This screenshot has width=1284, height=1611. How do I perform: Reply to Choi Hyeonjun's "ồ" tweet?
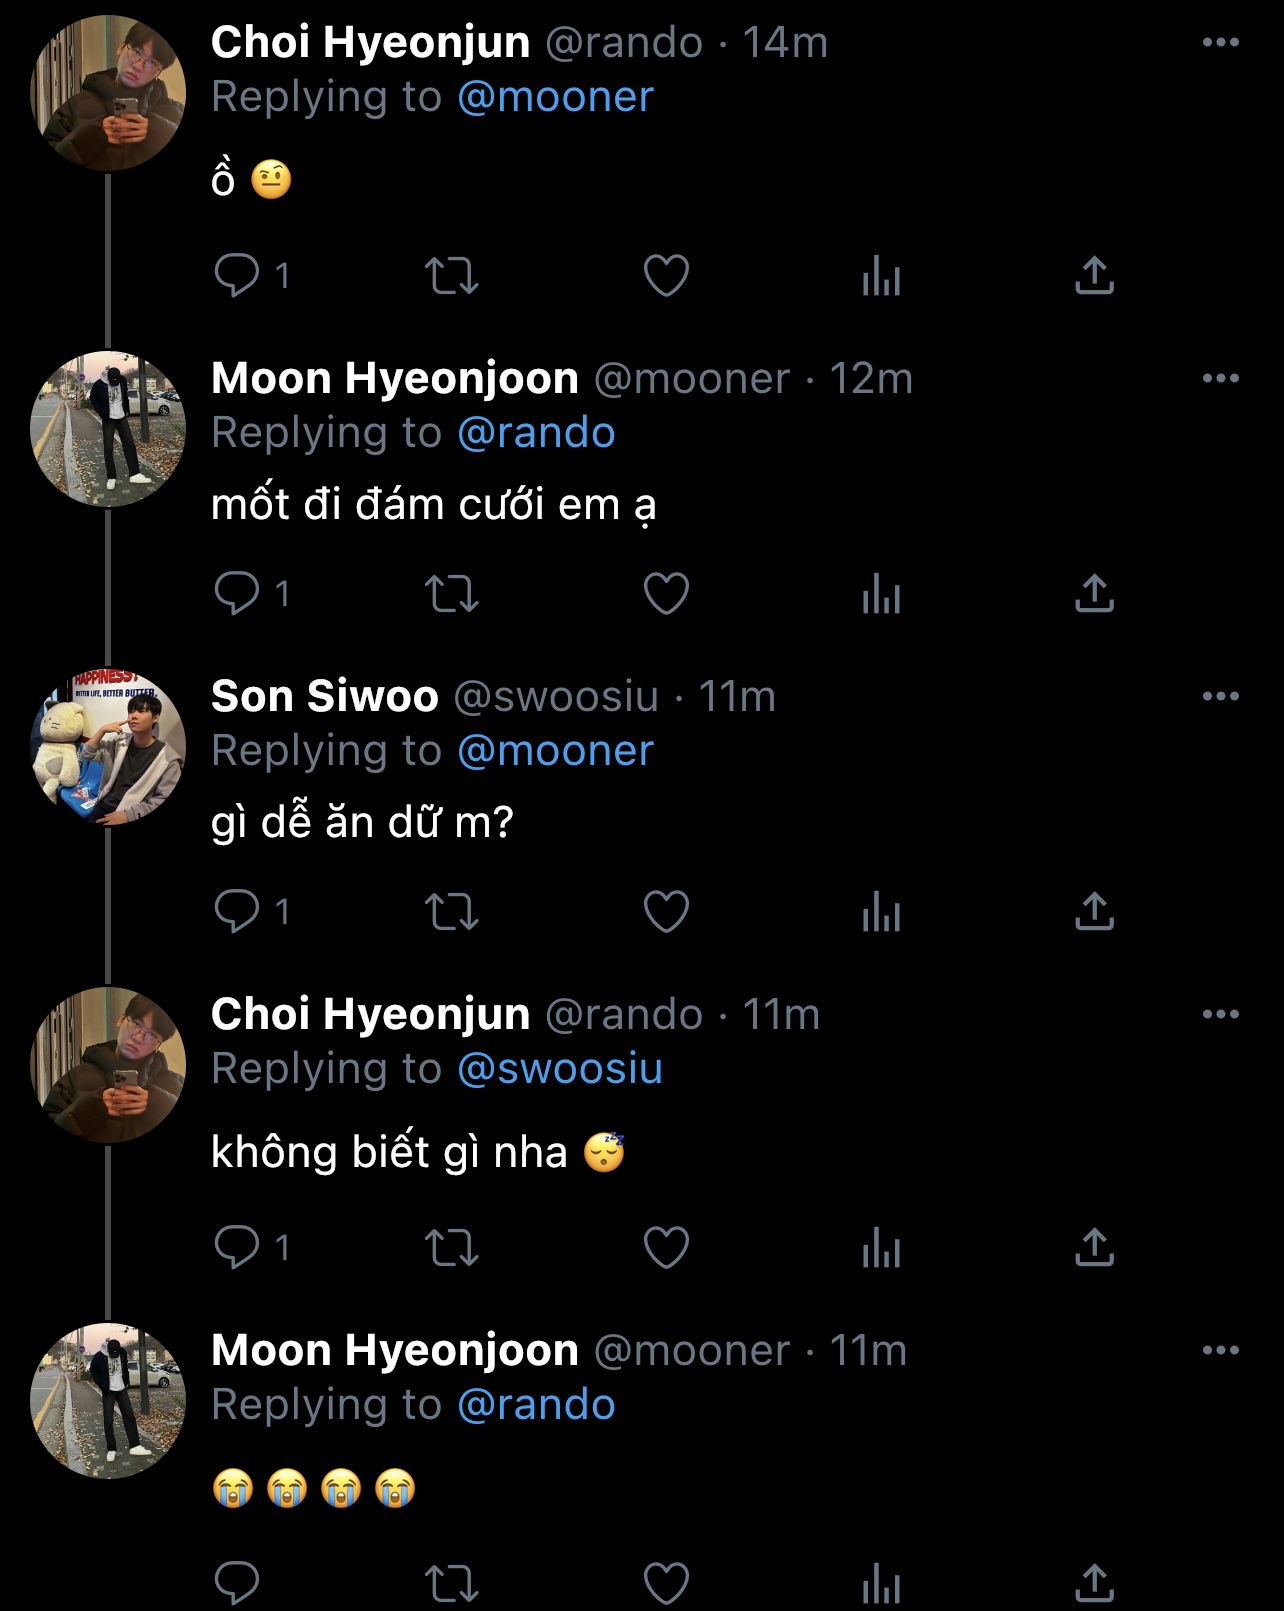237,275
